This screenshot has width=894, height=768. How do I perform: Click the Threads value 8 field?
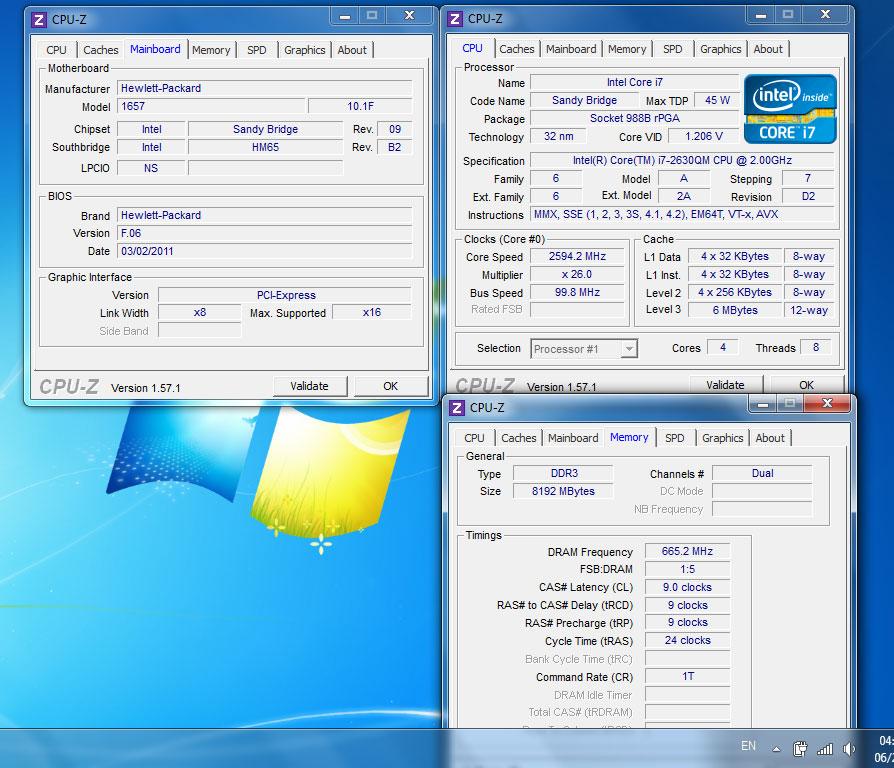tap(816, 347)
